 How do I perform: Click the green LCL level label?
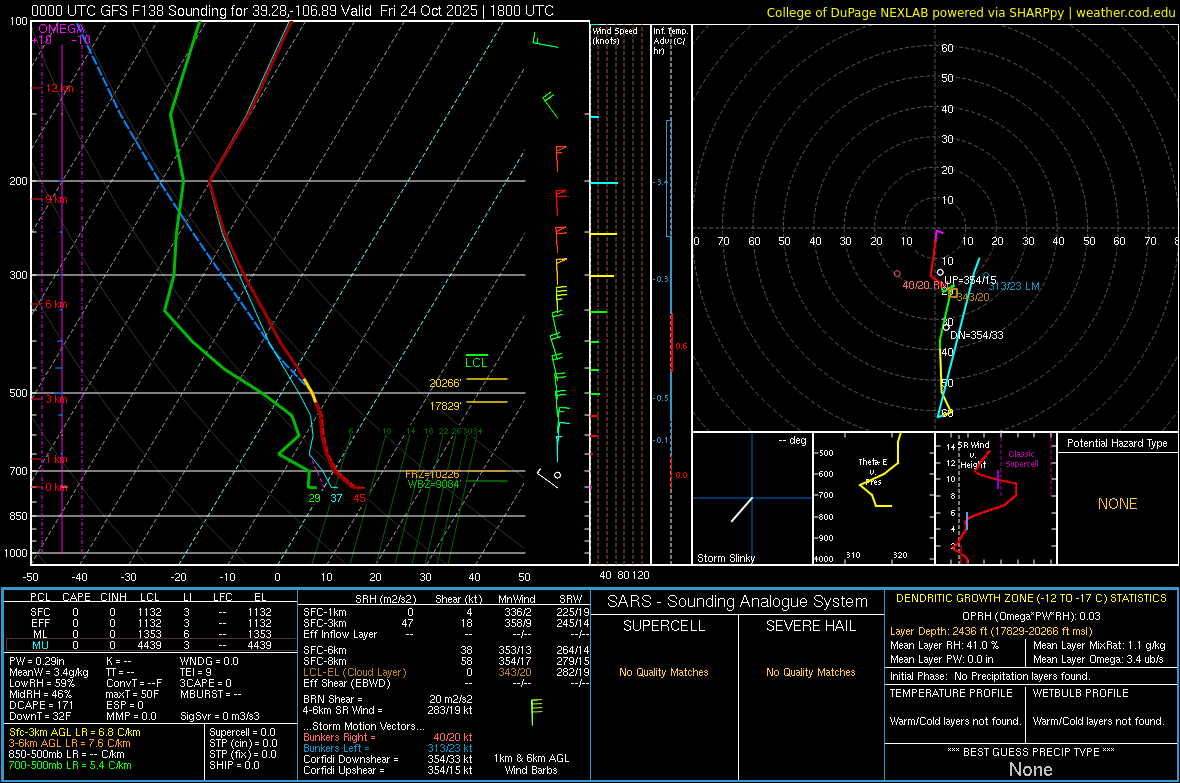pos(476,362)
